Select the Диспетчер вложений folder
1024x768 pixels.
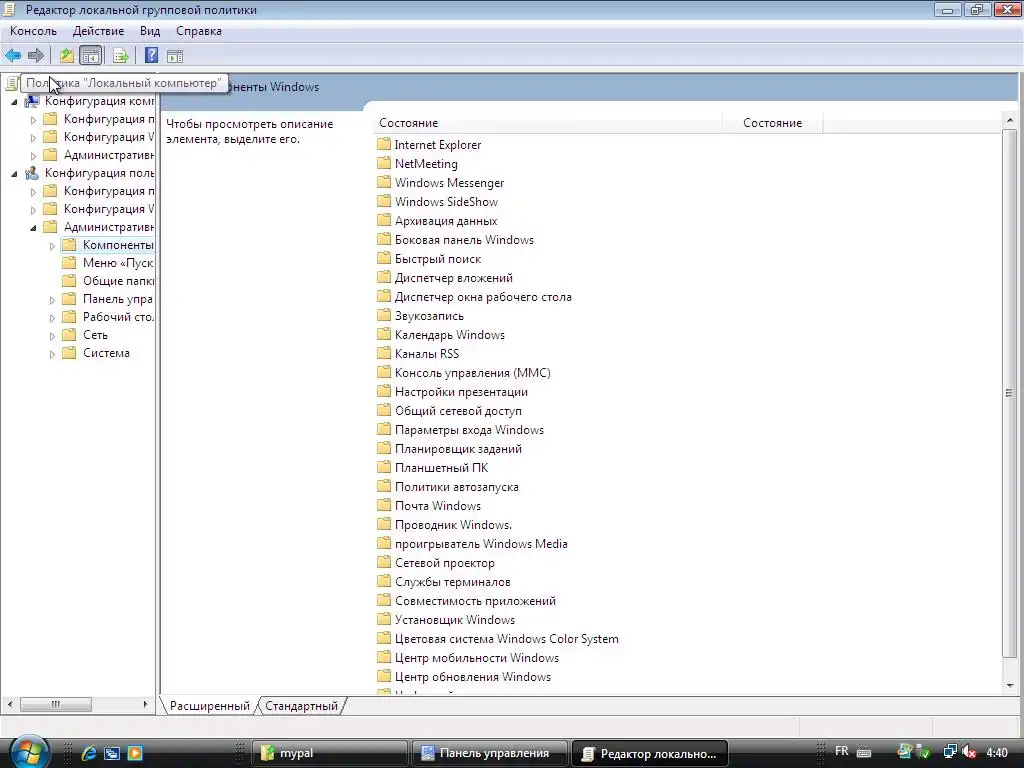(x=445, y=278)
